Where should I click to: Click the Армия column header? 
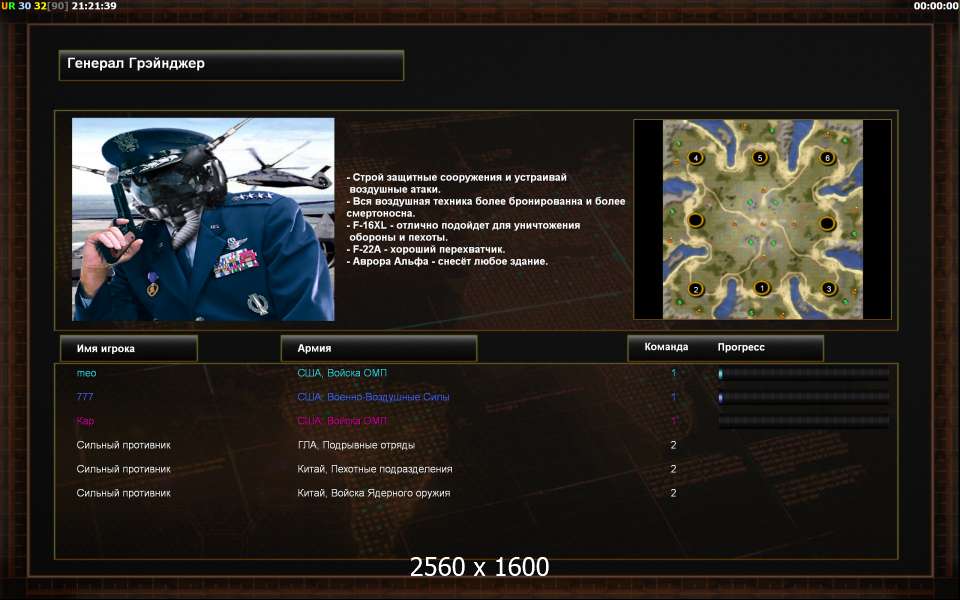click(x=379, y=348)
